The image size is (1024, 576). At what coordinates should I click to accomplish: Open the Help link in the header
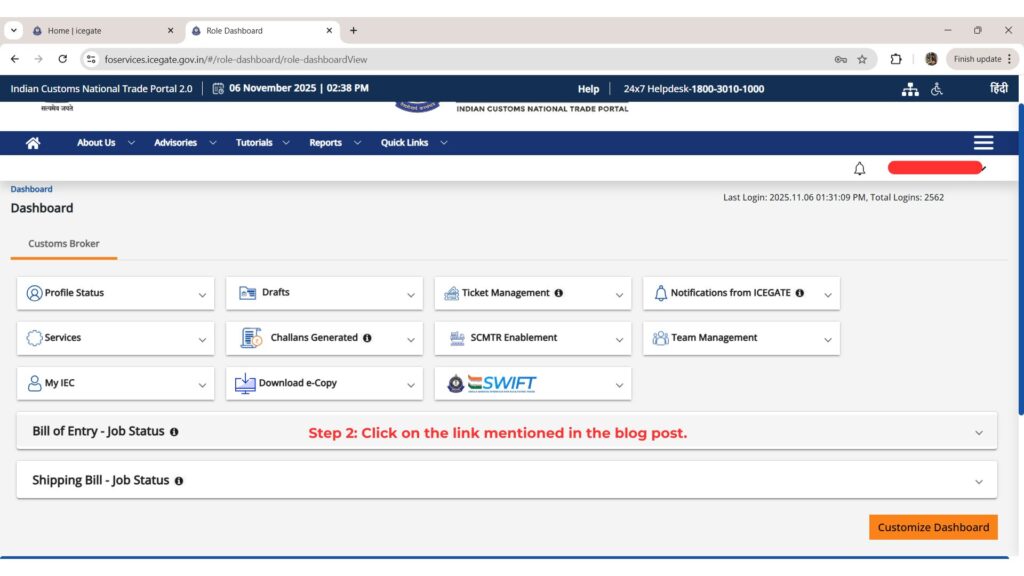coord(588,89)
